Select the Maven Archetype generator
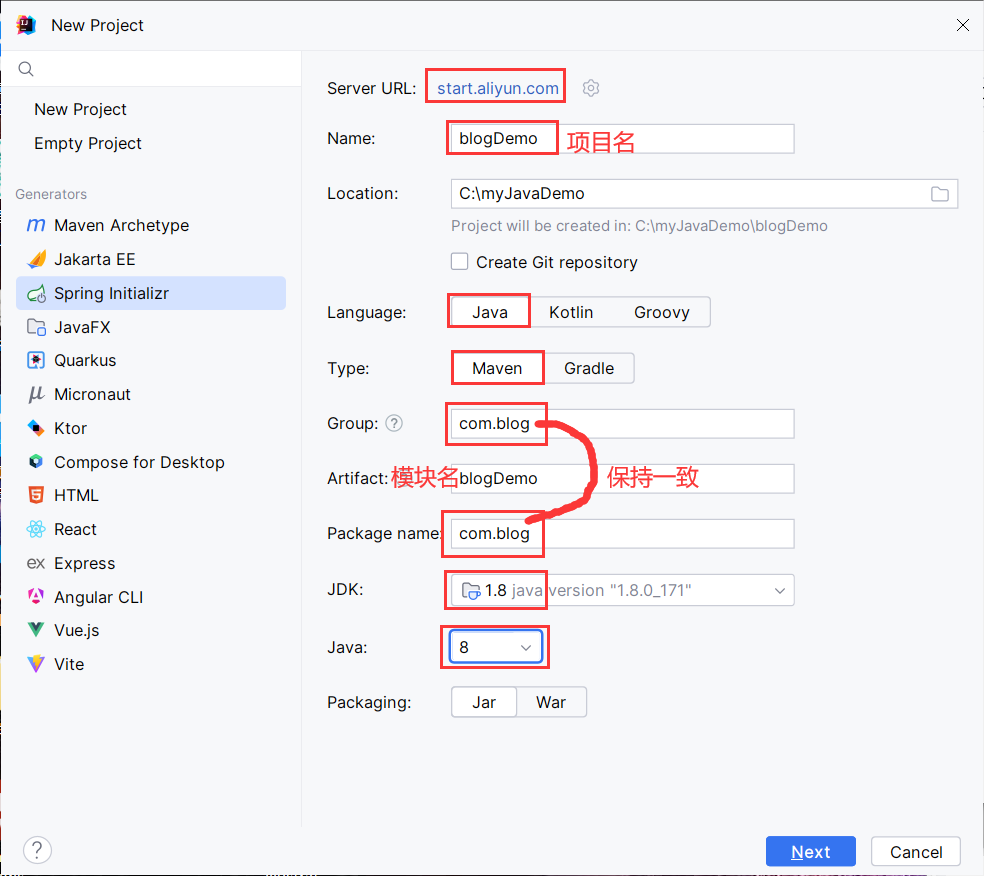The width and height of the screenshot is (984, 876). [x=151, y=225]
